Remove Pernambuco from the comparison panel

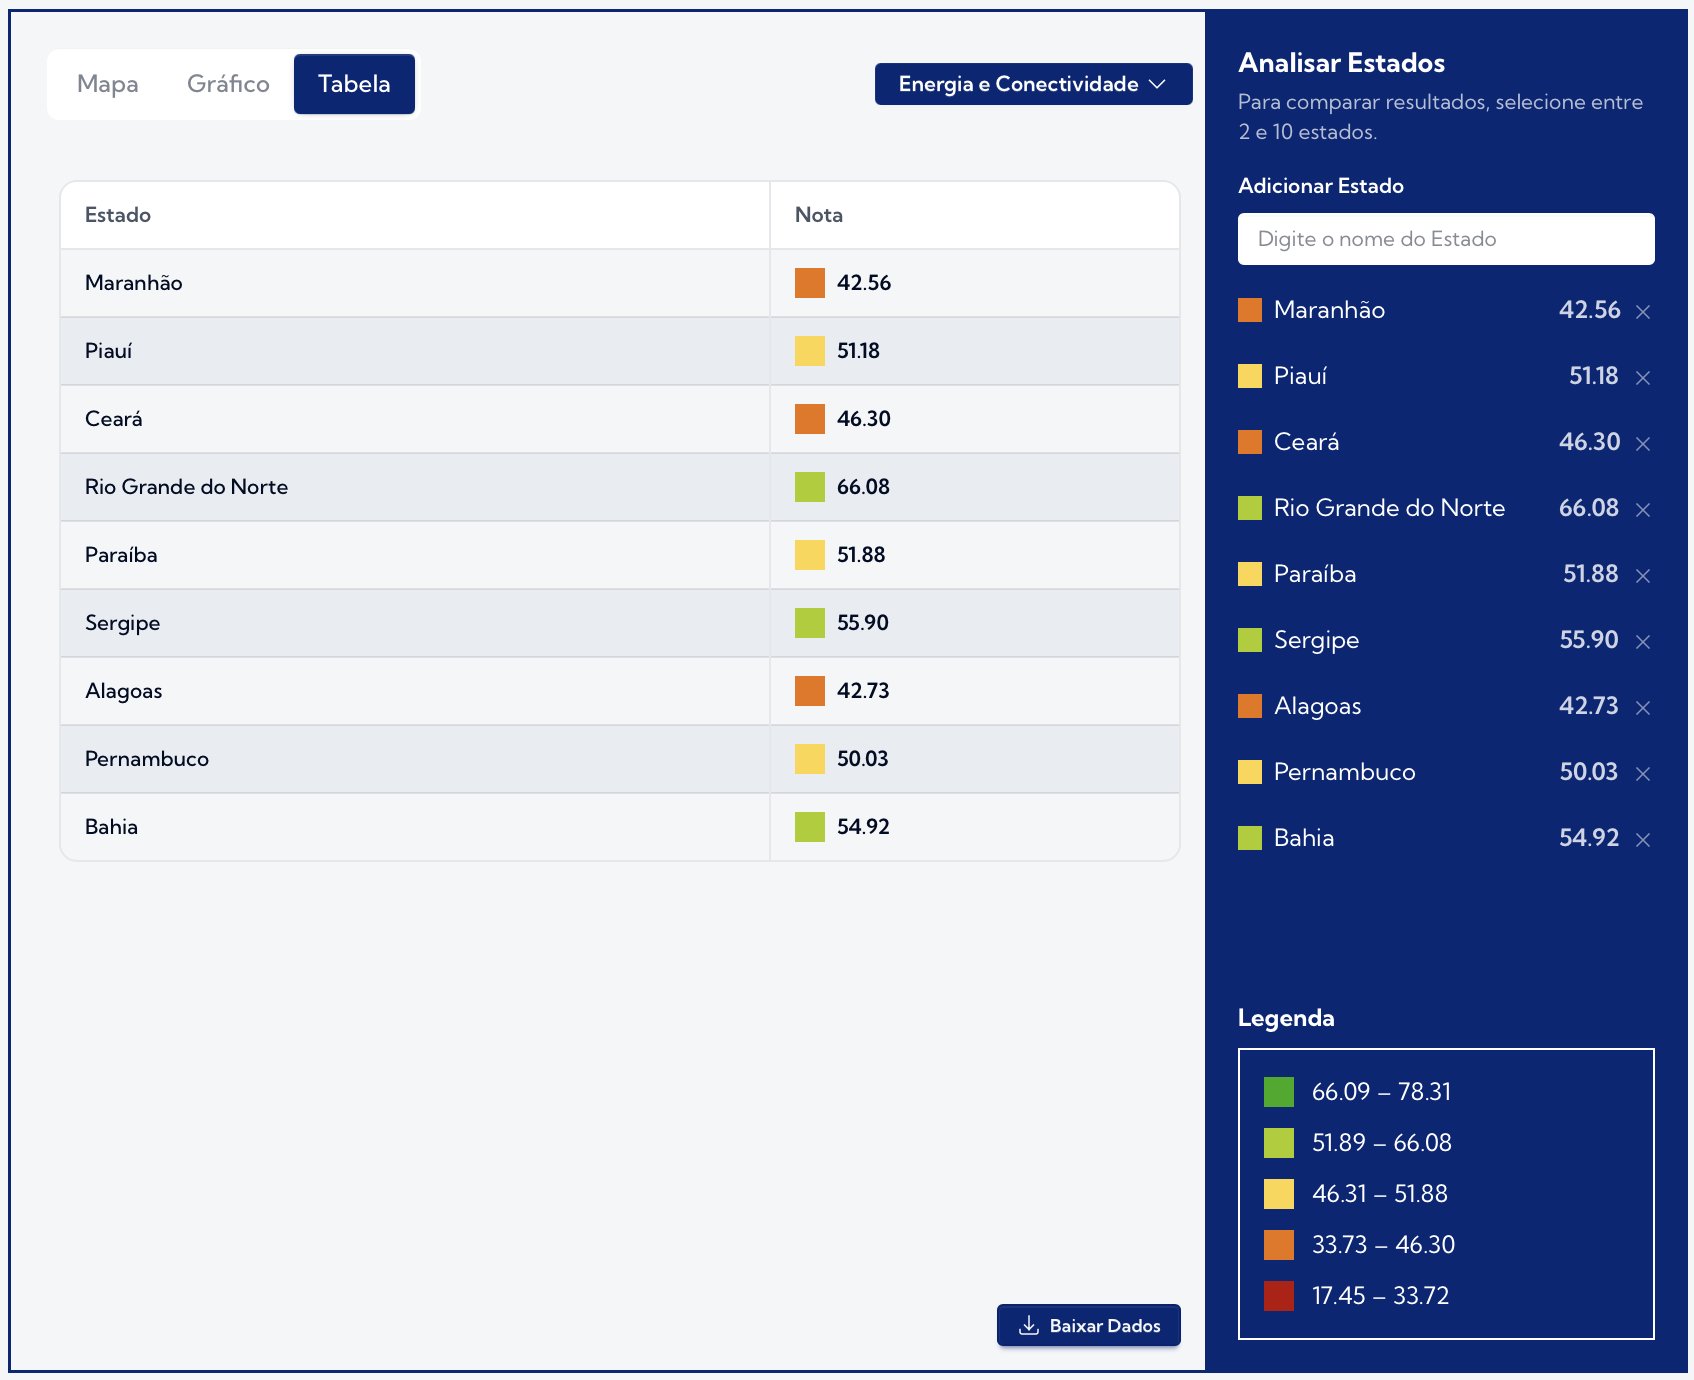coord(1644,773)
